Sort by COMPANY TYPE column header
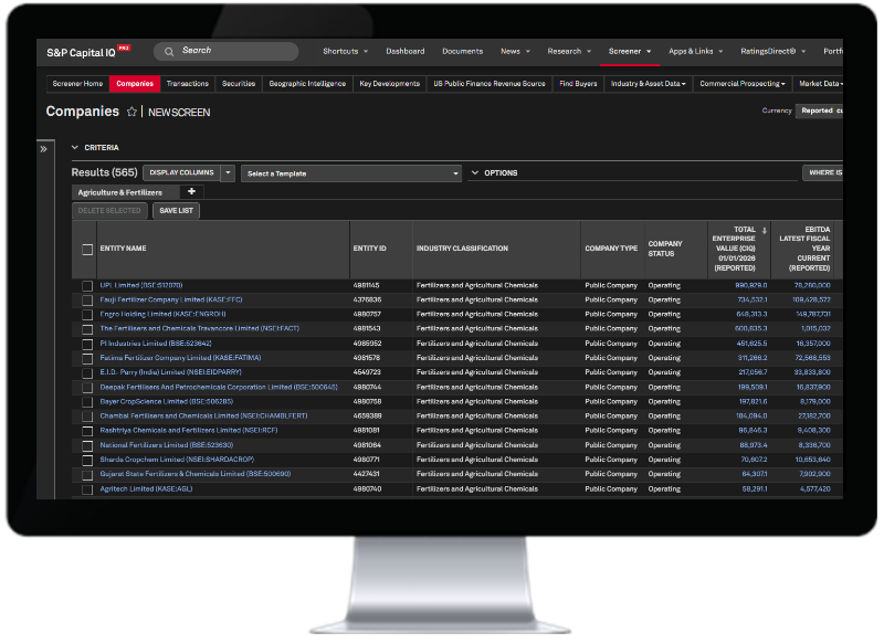This screenshot has width=884, height=643. [x=611, y=249]
